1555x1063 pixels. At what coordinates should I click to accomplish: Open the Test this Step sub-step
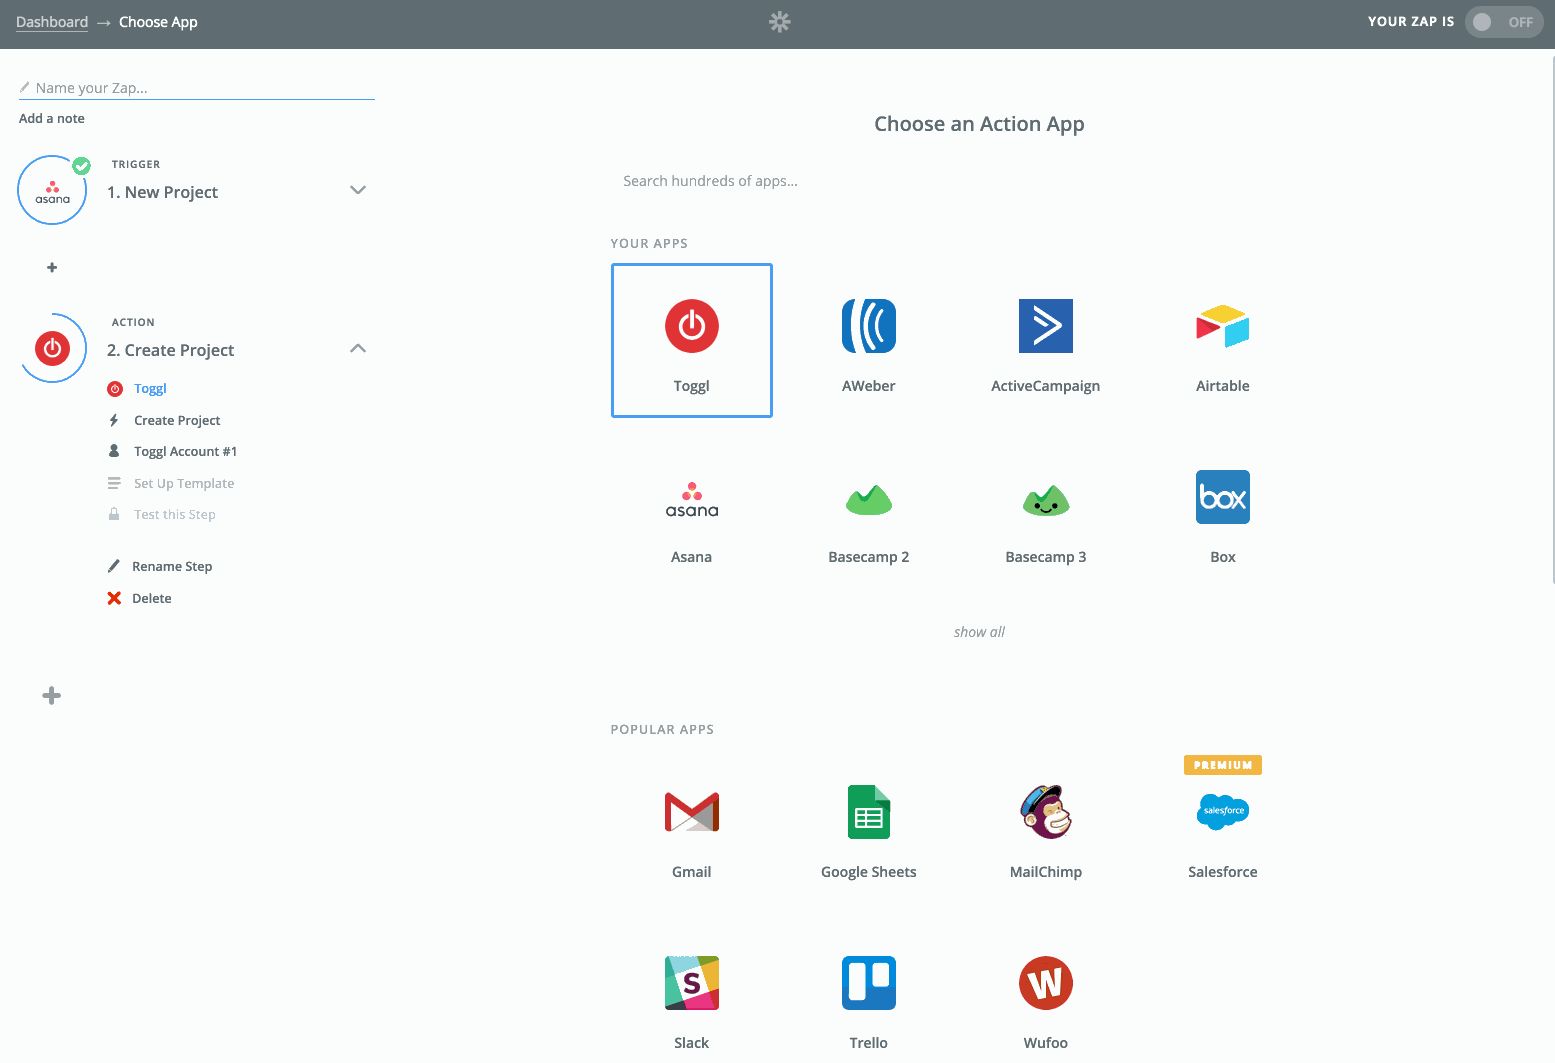point(175,514)
